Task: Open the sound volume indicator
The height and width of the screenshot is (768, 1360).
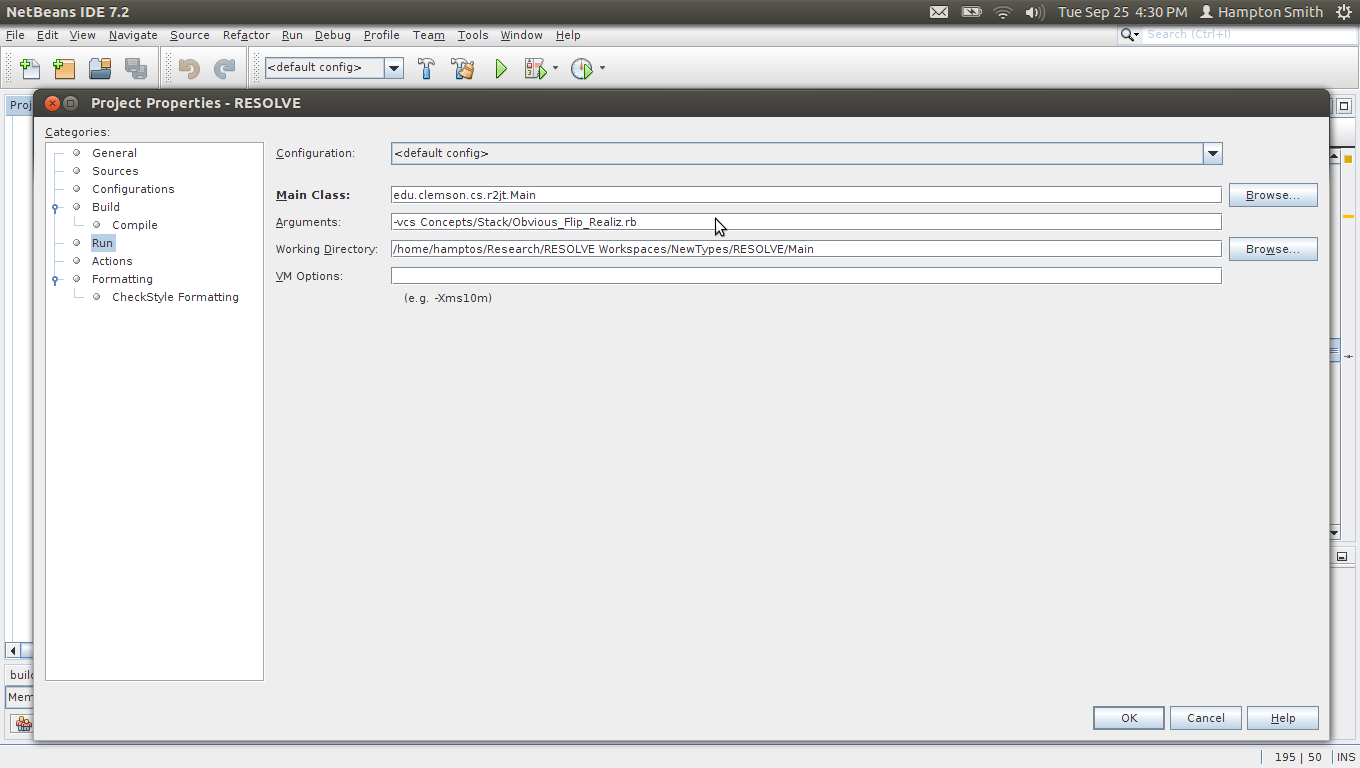Action: 1035,12
